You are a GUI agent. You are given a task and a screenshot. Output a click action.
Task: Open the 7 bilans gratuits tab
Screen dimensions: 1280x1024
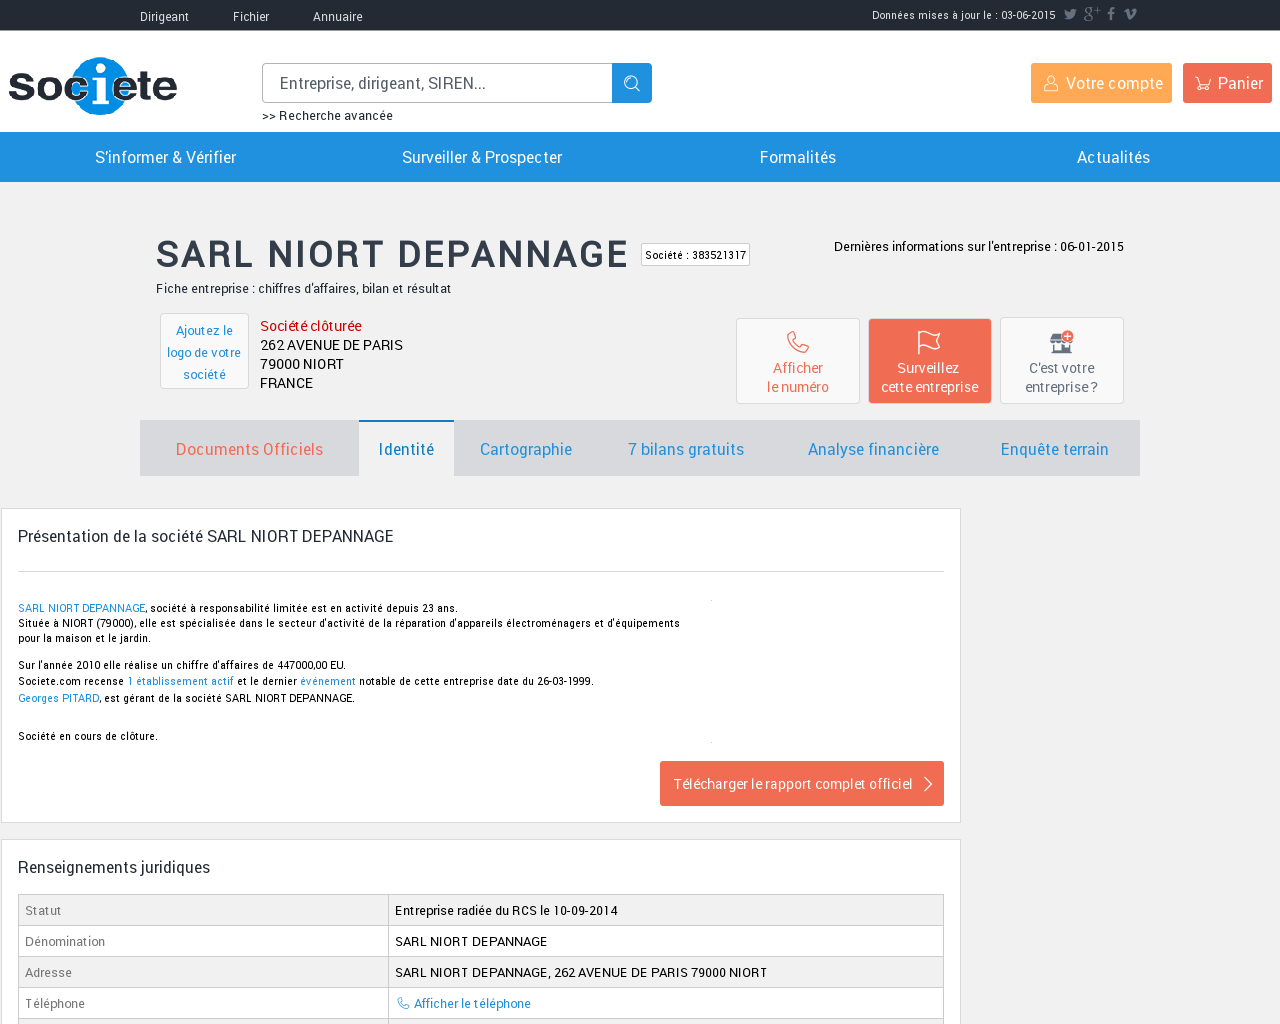(x=686, y=449)
